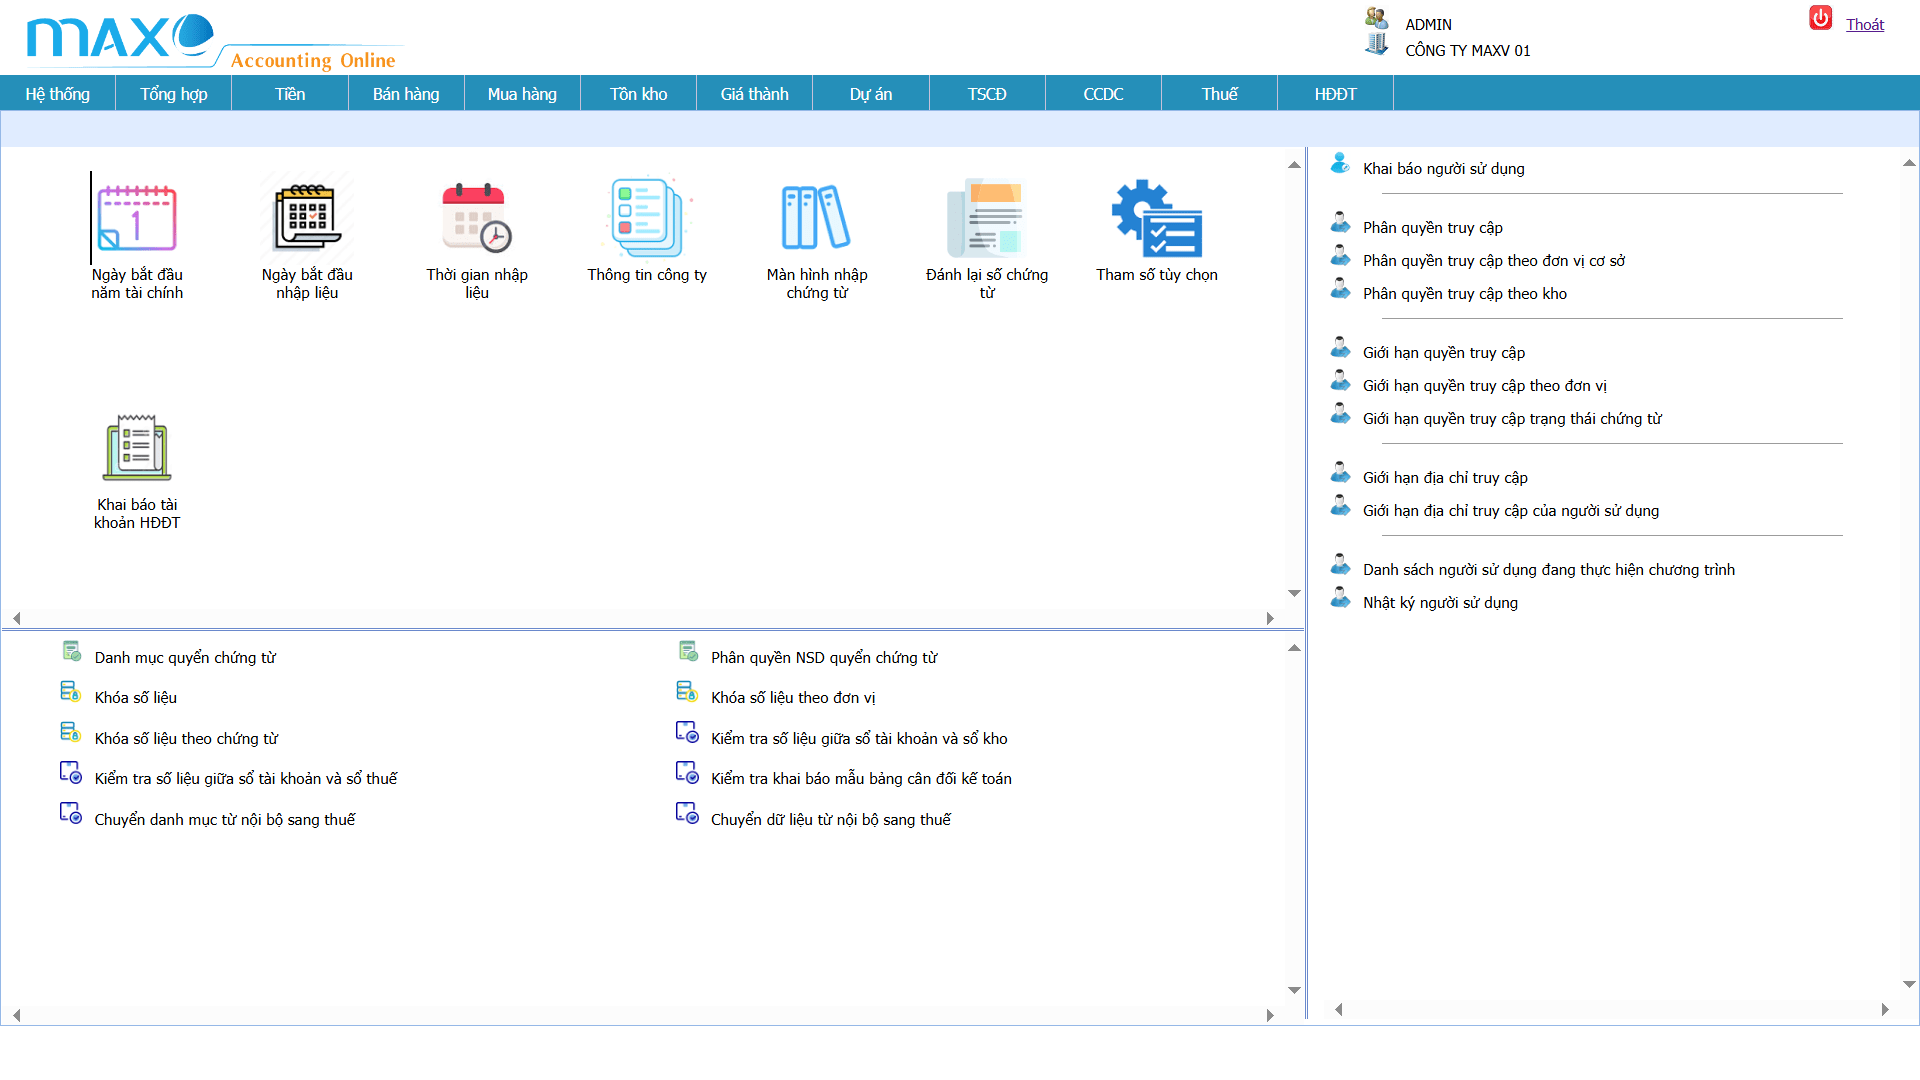The image size is (1920, 1080).
Task: Click icon beside Chuyển dữ liệu từ nội bộ sang thuế
Action: click(687, 813)
